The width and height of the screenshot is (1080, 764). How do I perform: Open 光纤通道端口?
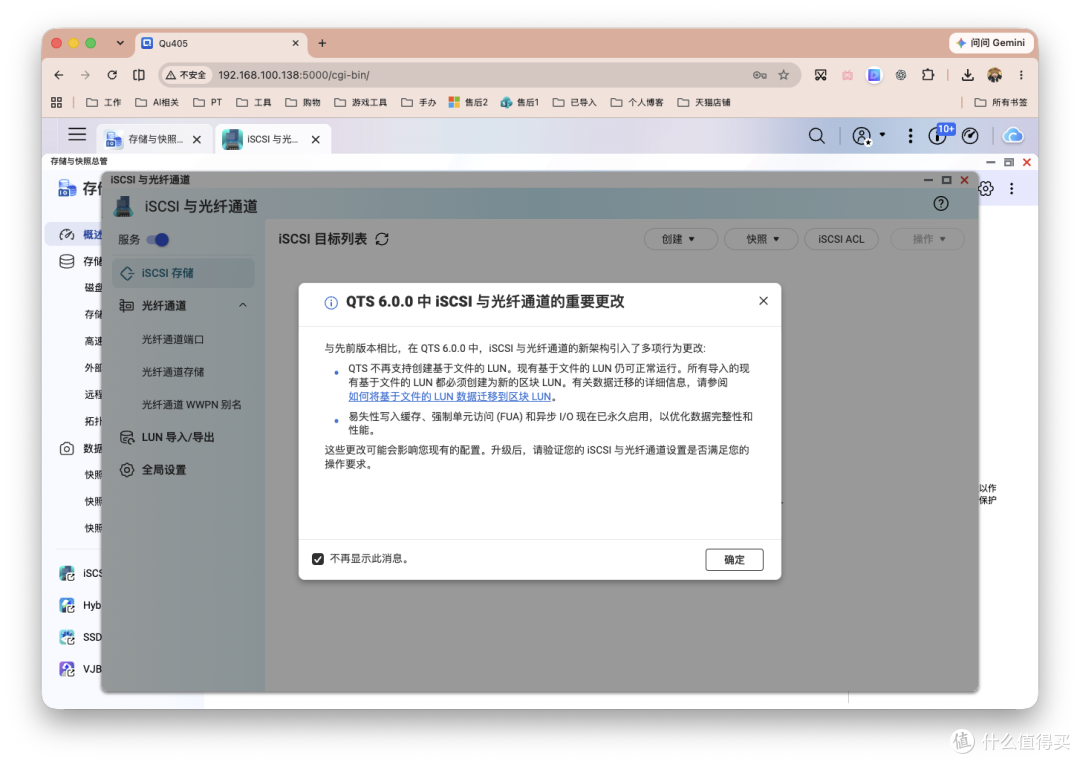(x=172, y=339)
